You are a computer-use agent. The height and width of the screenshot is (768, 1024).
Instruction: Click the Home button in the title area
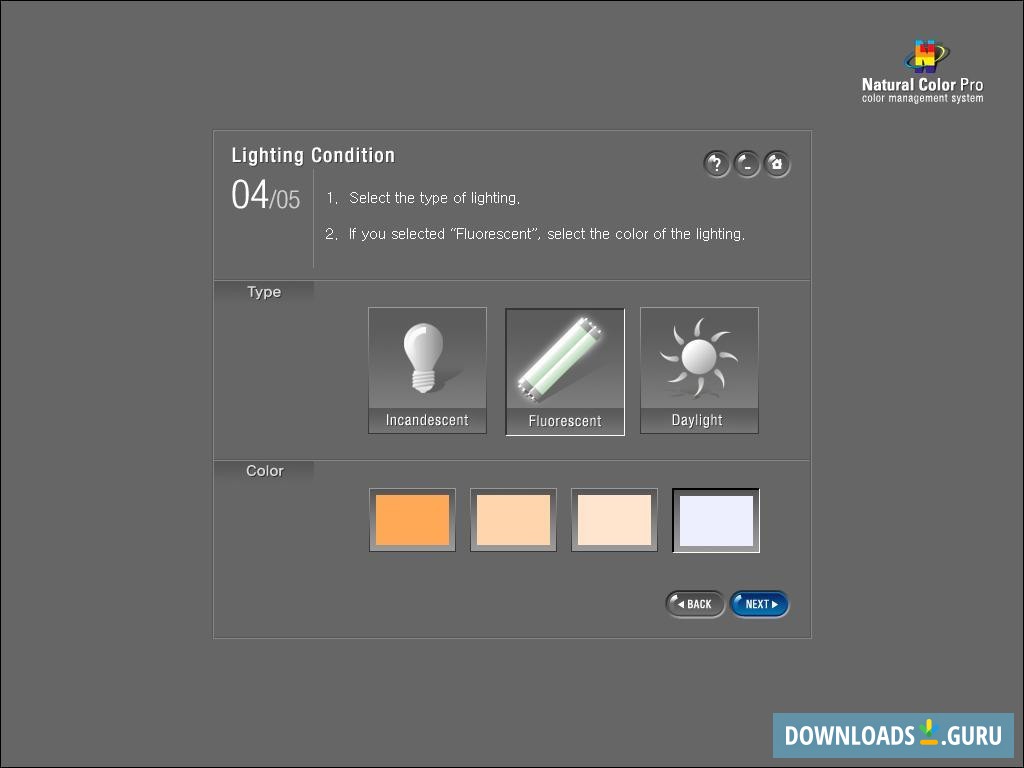pyautogui.click(x=777, y=163)
